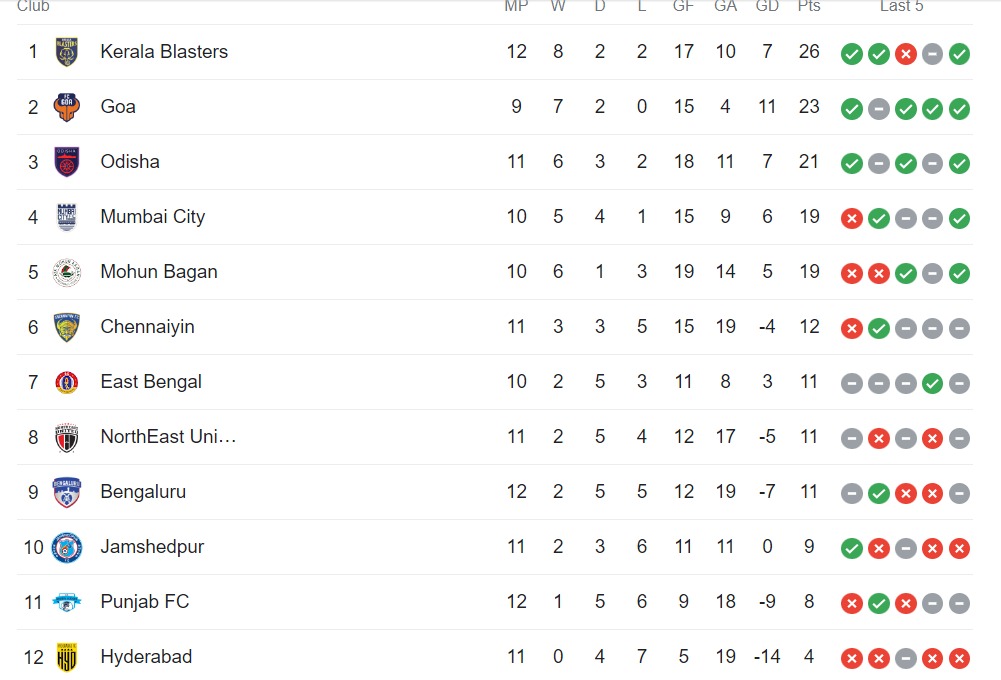Click the East Bengal club crest
Screen dimensions: 1001x680
(67, 382)
